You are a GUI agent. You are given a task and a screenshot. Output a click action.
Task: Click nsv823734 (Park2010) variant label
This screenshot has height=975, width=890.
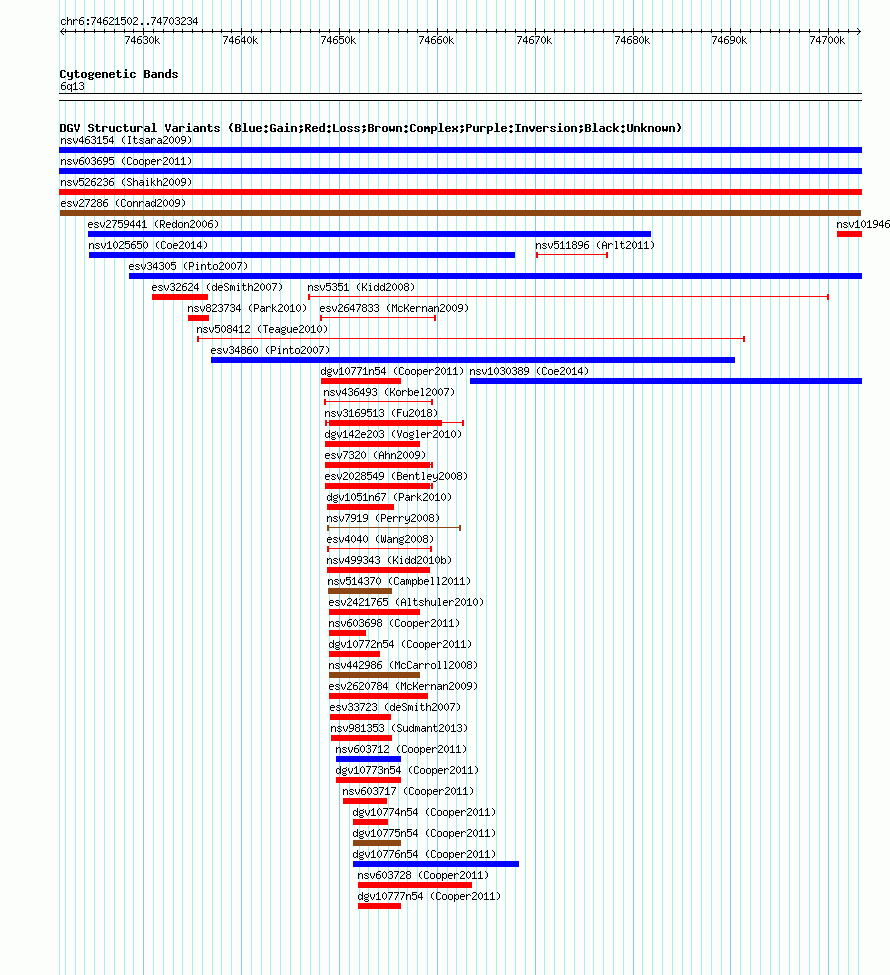(247, 308)
